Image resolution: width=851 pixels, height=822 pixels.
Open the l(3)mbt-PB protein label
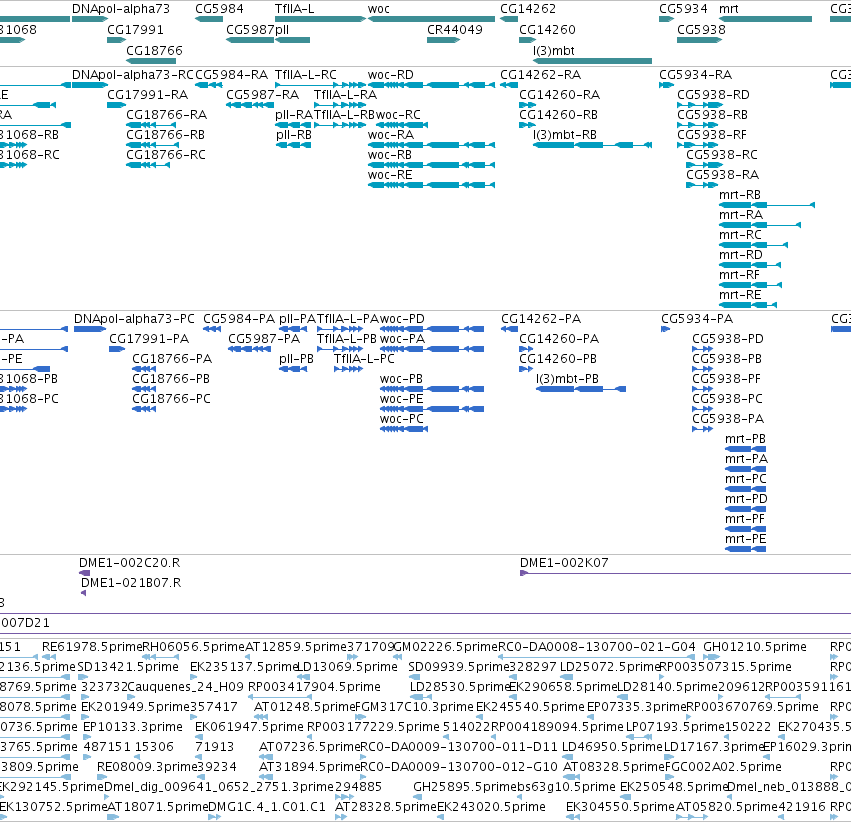(x=567, y=379)
